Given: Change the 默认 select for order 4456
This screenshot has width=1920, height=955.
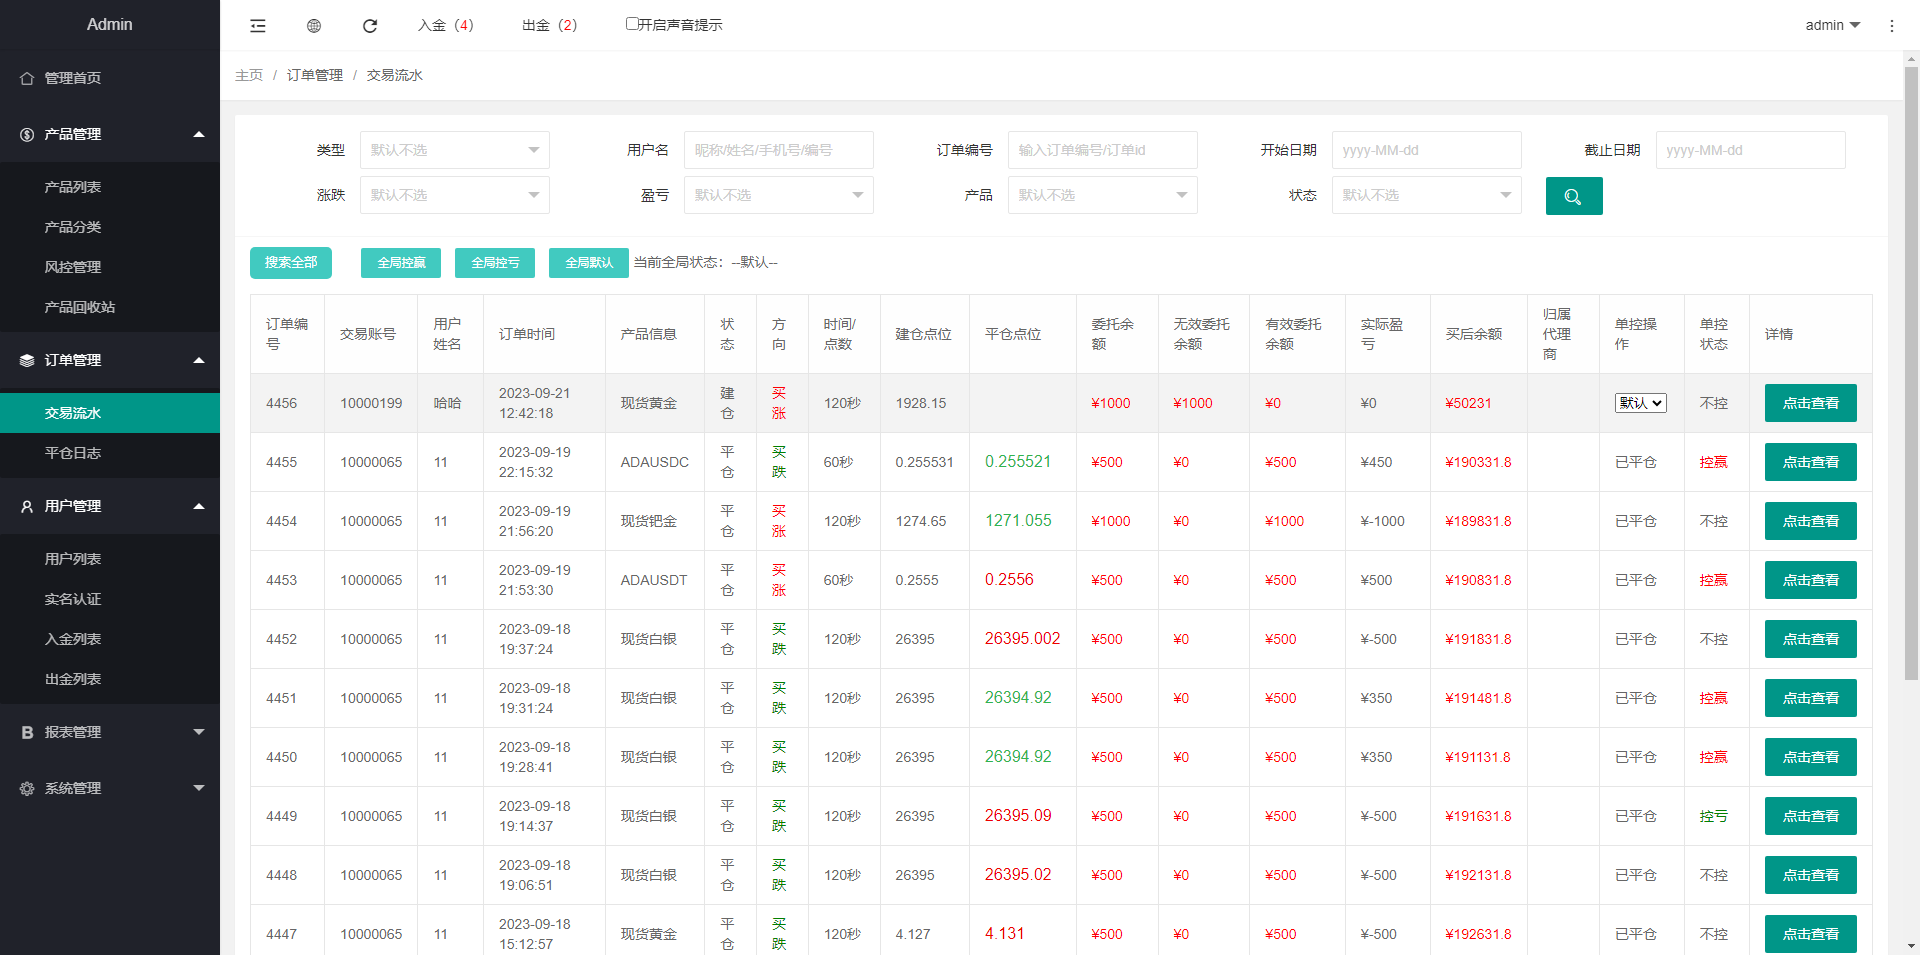Looking at the screenshot, I should click(x=1639, y=403).
